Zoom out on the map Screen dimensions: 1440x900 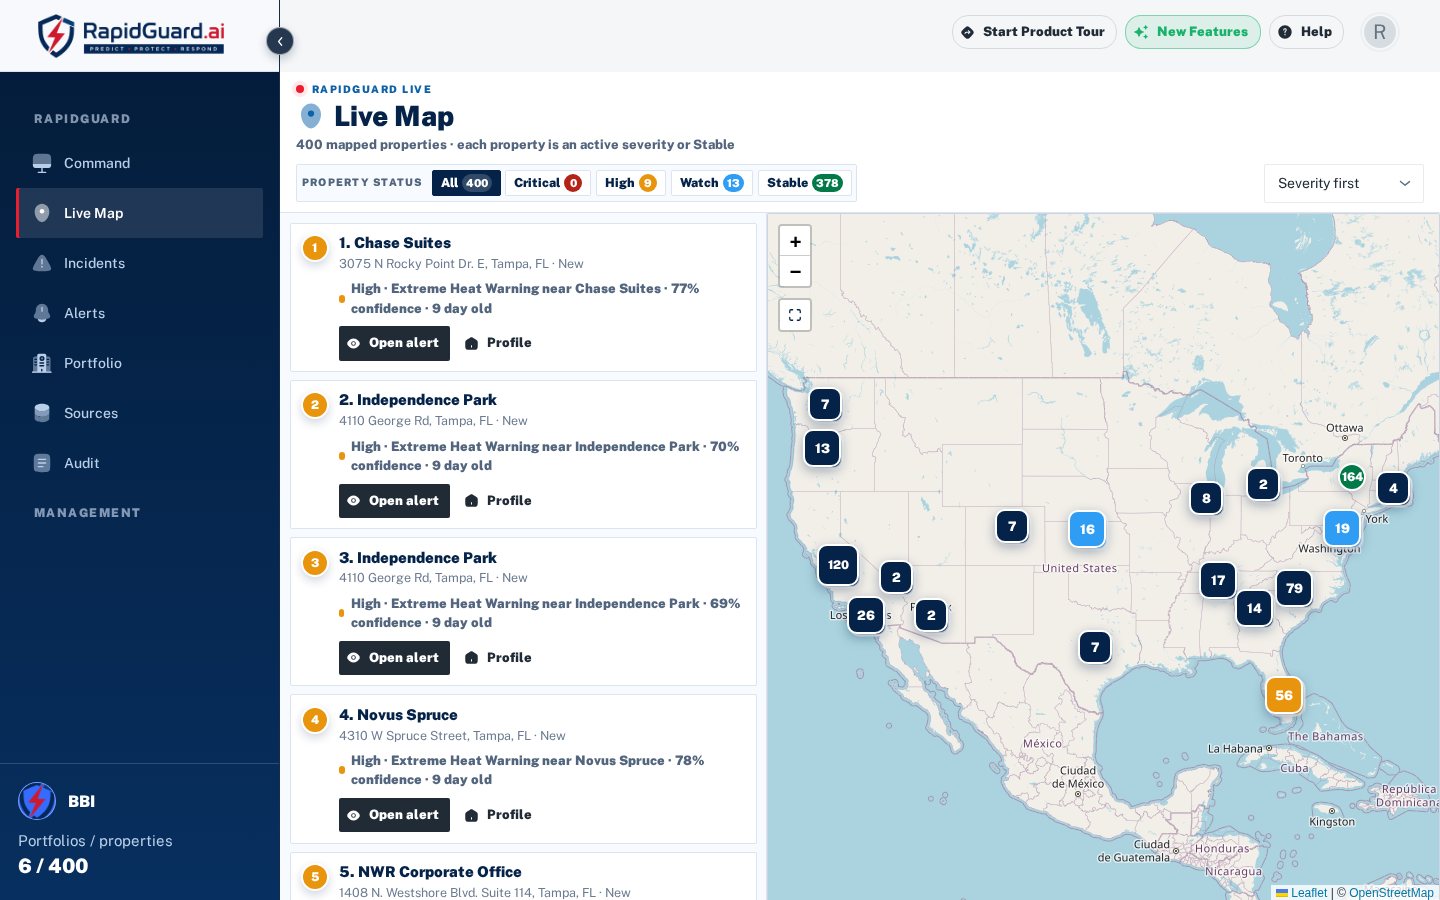(795, 271)
